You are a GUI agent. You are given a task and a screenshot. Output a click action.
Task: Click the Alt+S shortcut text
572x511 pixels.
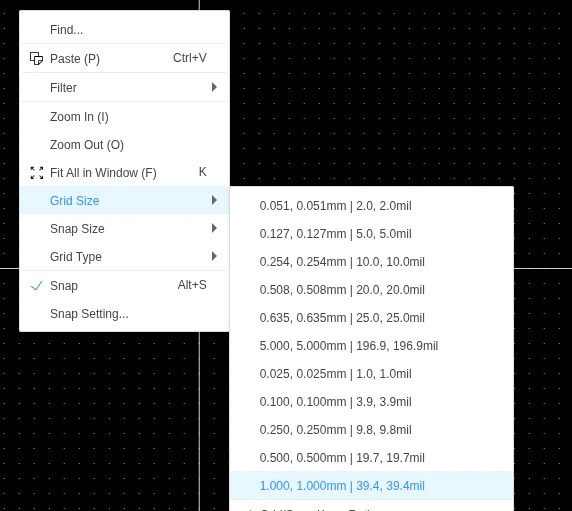192,284
